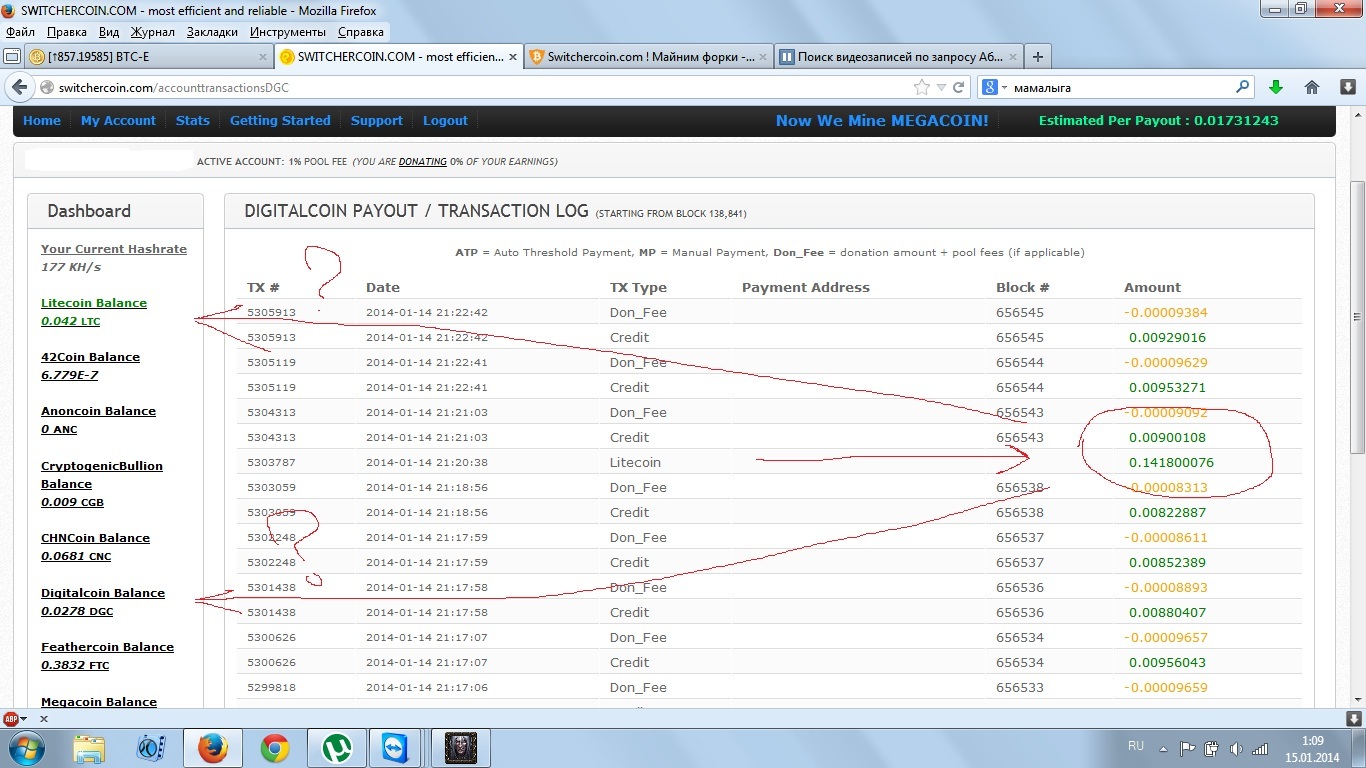1366x768 pixels.
Task: Open the Закладки menu
Action: point(212,32)
